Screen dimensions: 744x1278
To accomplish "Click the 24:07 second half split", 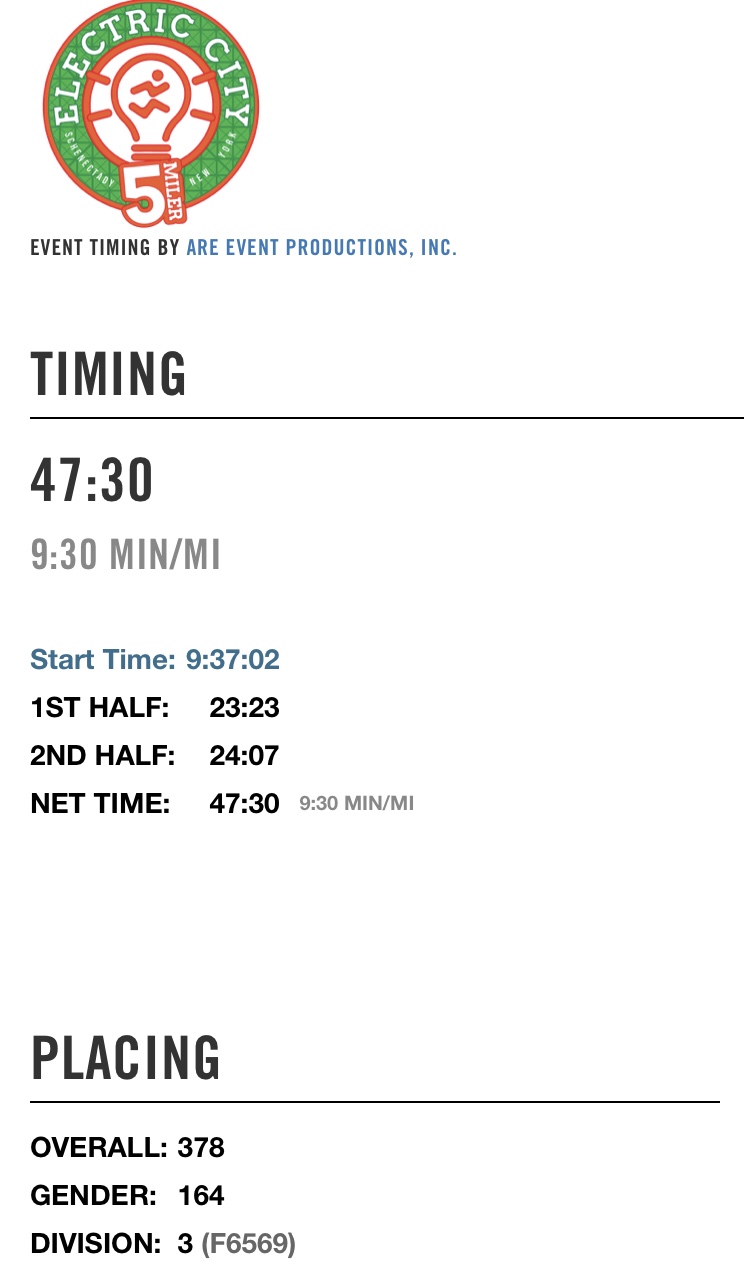I will coord(244,755).
